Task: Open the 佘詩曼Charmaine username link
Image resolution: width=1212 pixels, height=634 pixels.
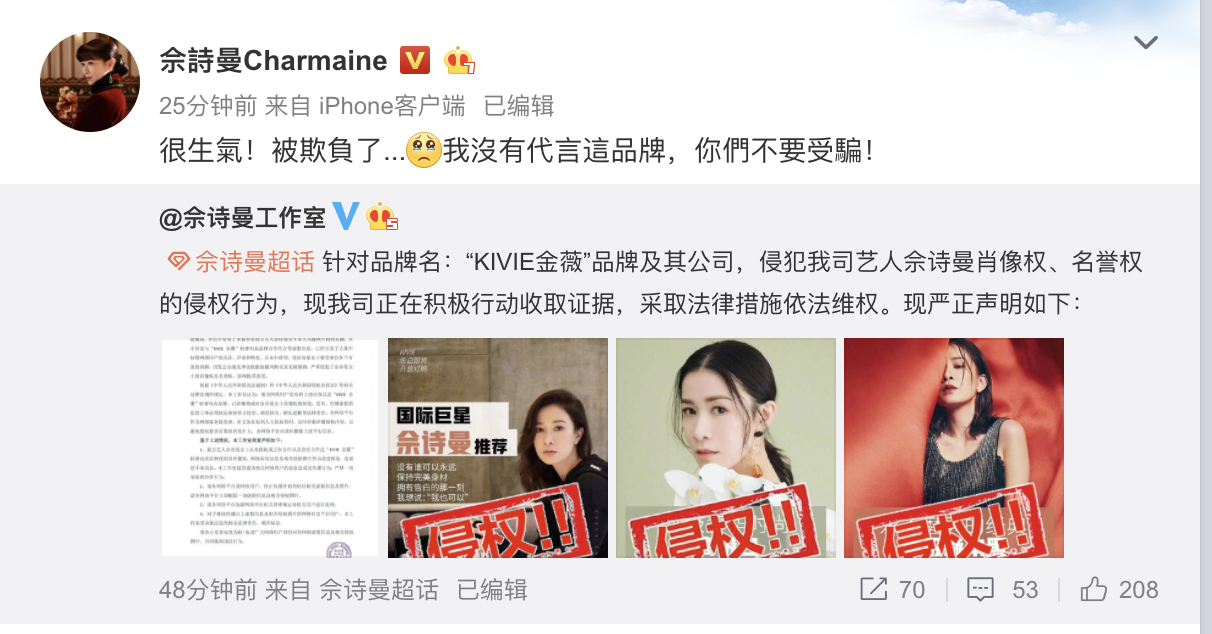Action: tap(273, 61)
